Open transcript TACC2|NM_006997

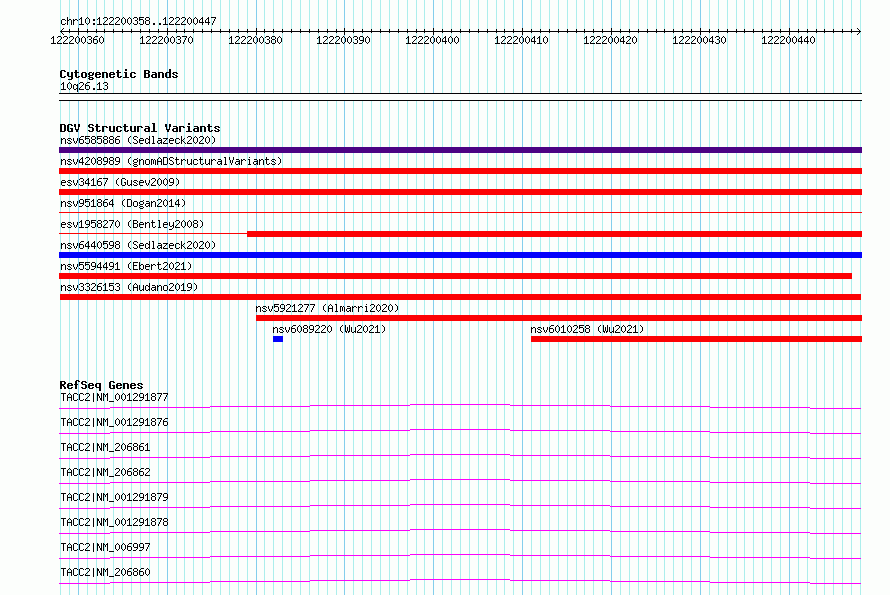coord(105,547)
